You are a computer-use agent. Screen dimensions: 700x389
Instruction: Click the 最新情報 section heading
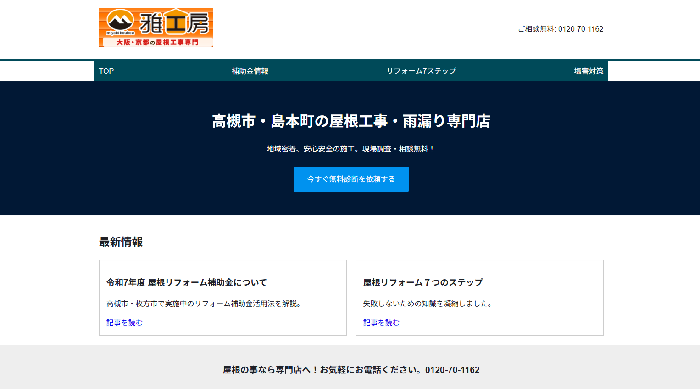[121, 242]
